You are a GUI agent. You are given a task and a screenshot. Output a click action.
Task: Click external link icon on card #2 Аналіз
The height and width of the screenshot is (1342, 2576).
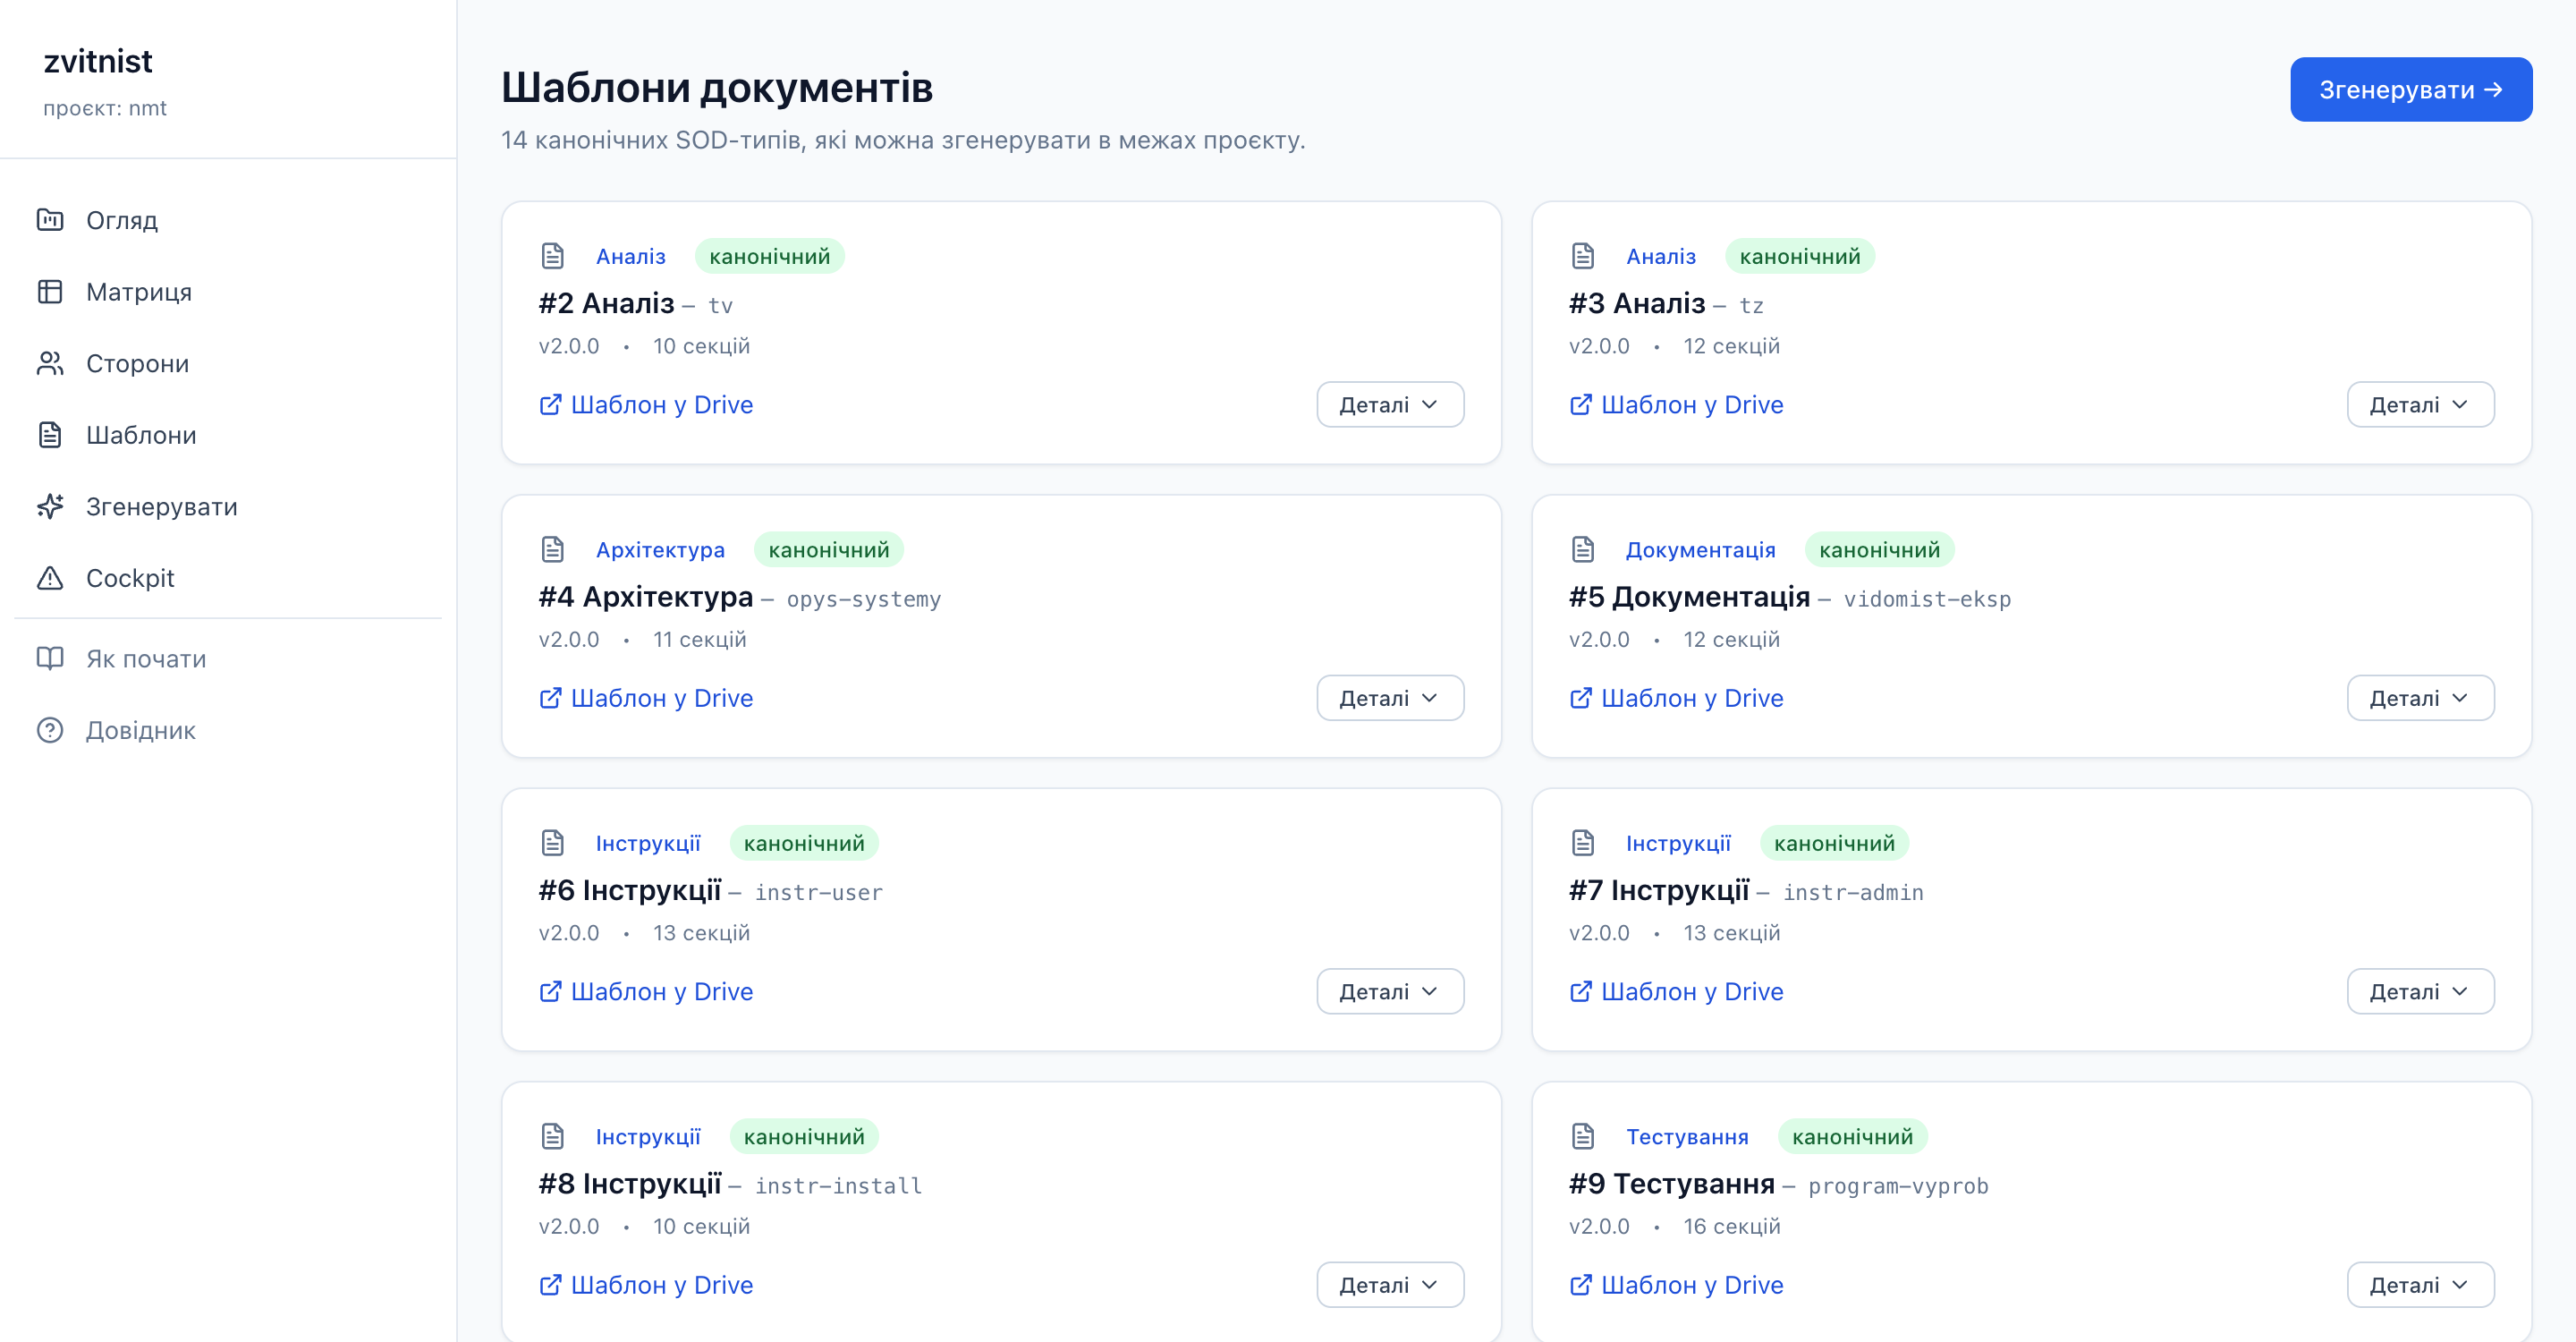pos(550,404)
